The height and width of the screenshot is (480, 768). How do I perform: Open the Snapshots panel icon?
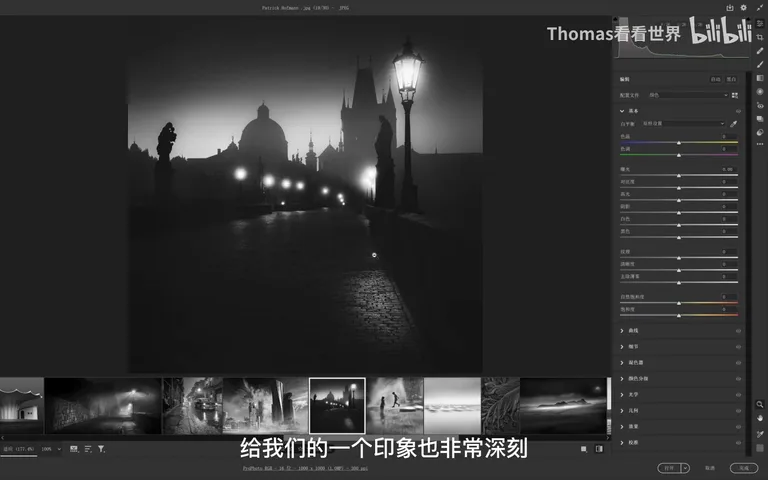(760, 119)
